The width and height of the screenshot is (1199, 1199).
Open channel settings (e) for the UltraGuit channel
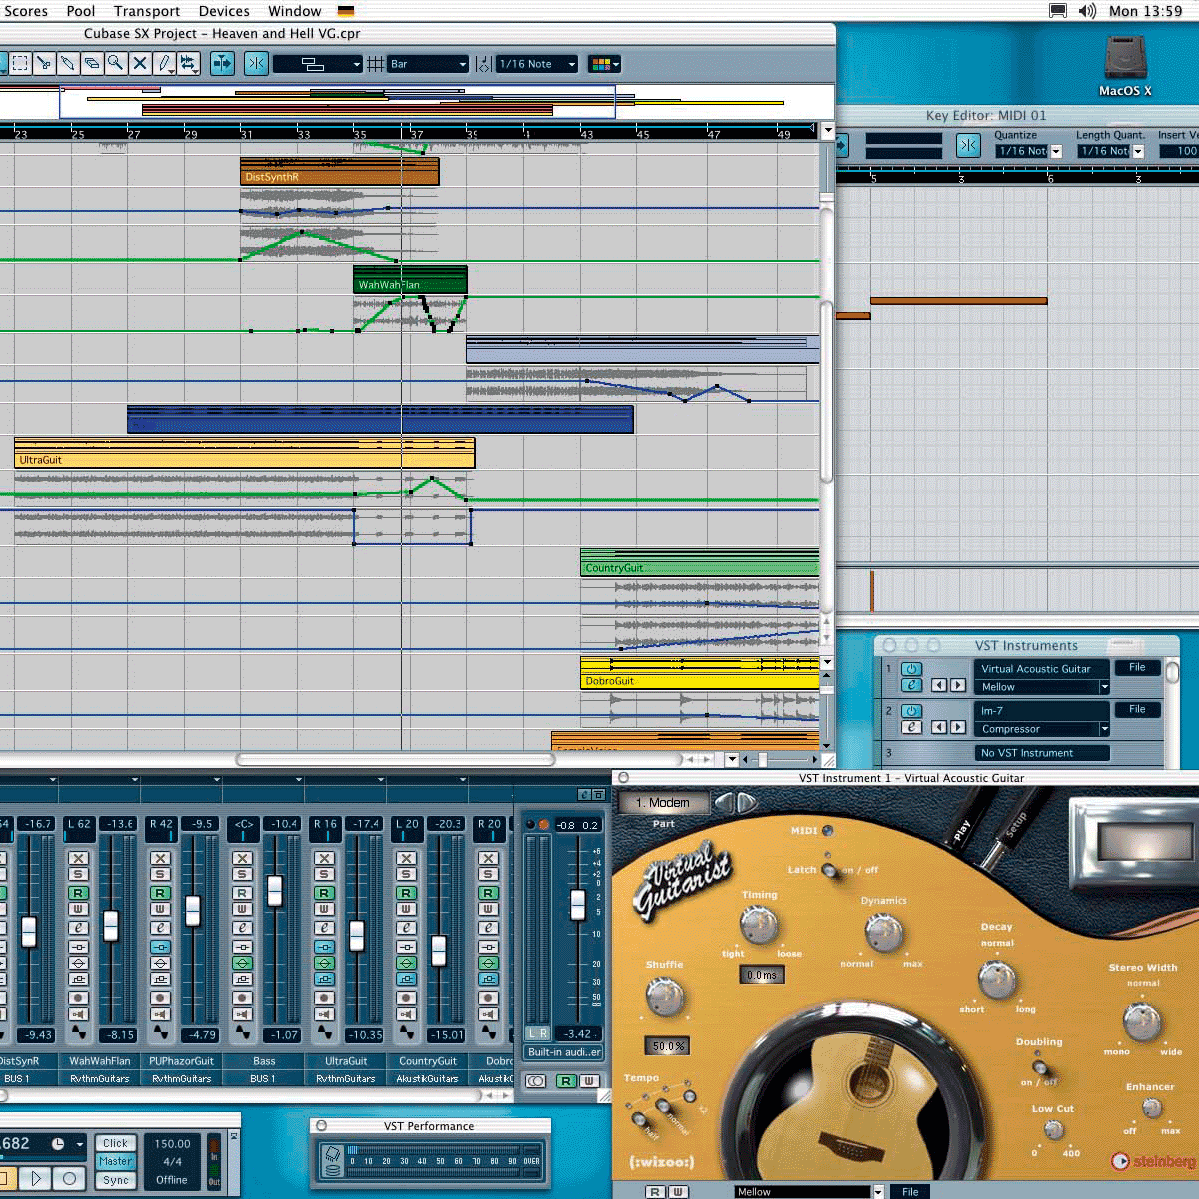pos(325,928)
